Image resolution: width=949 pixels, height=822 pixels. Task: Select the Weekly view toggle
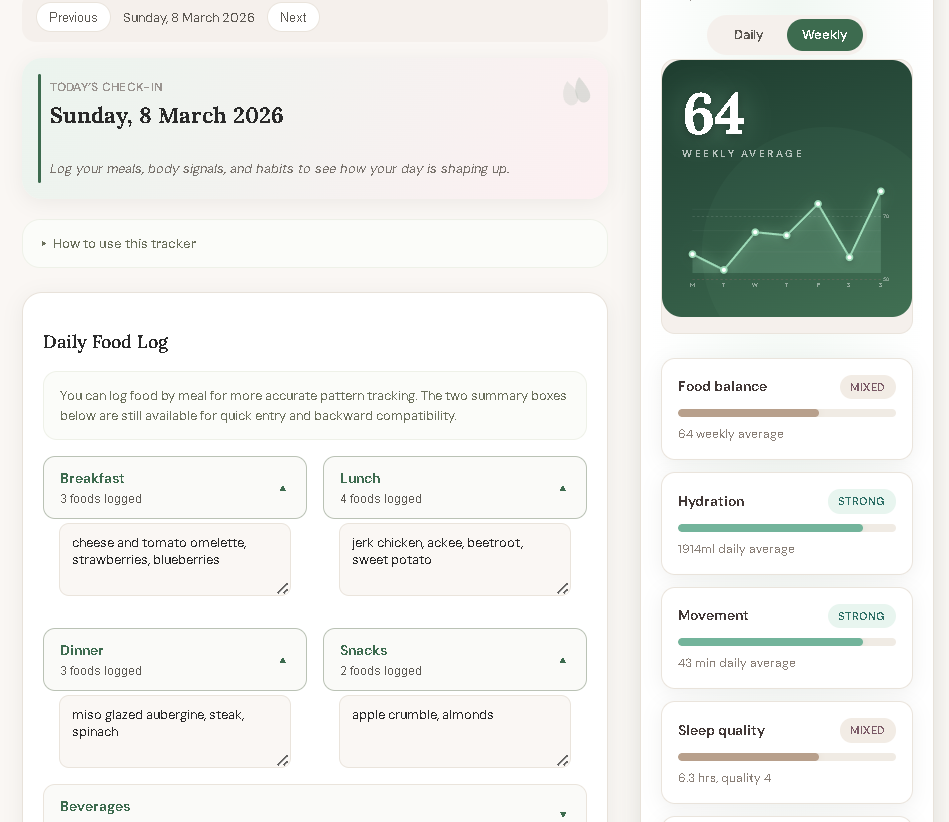(824, 35)
